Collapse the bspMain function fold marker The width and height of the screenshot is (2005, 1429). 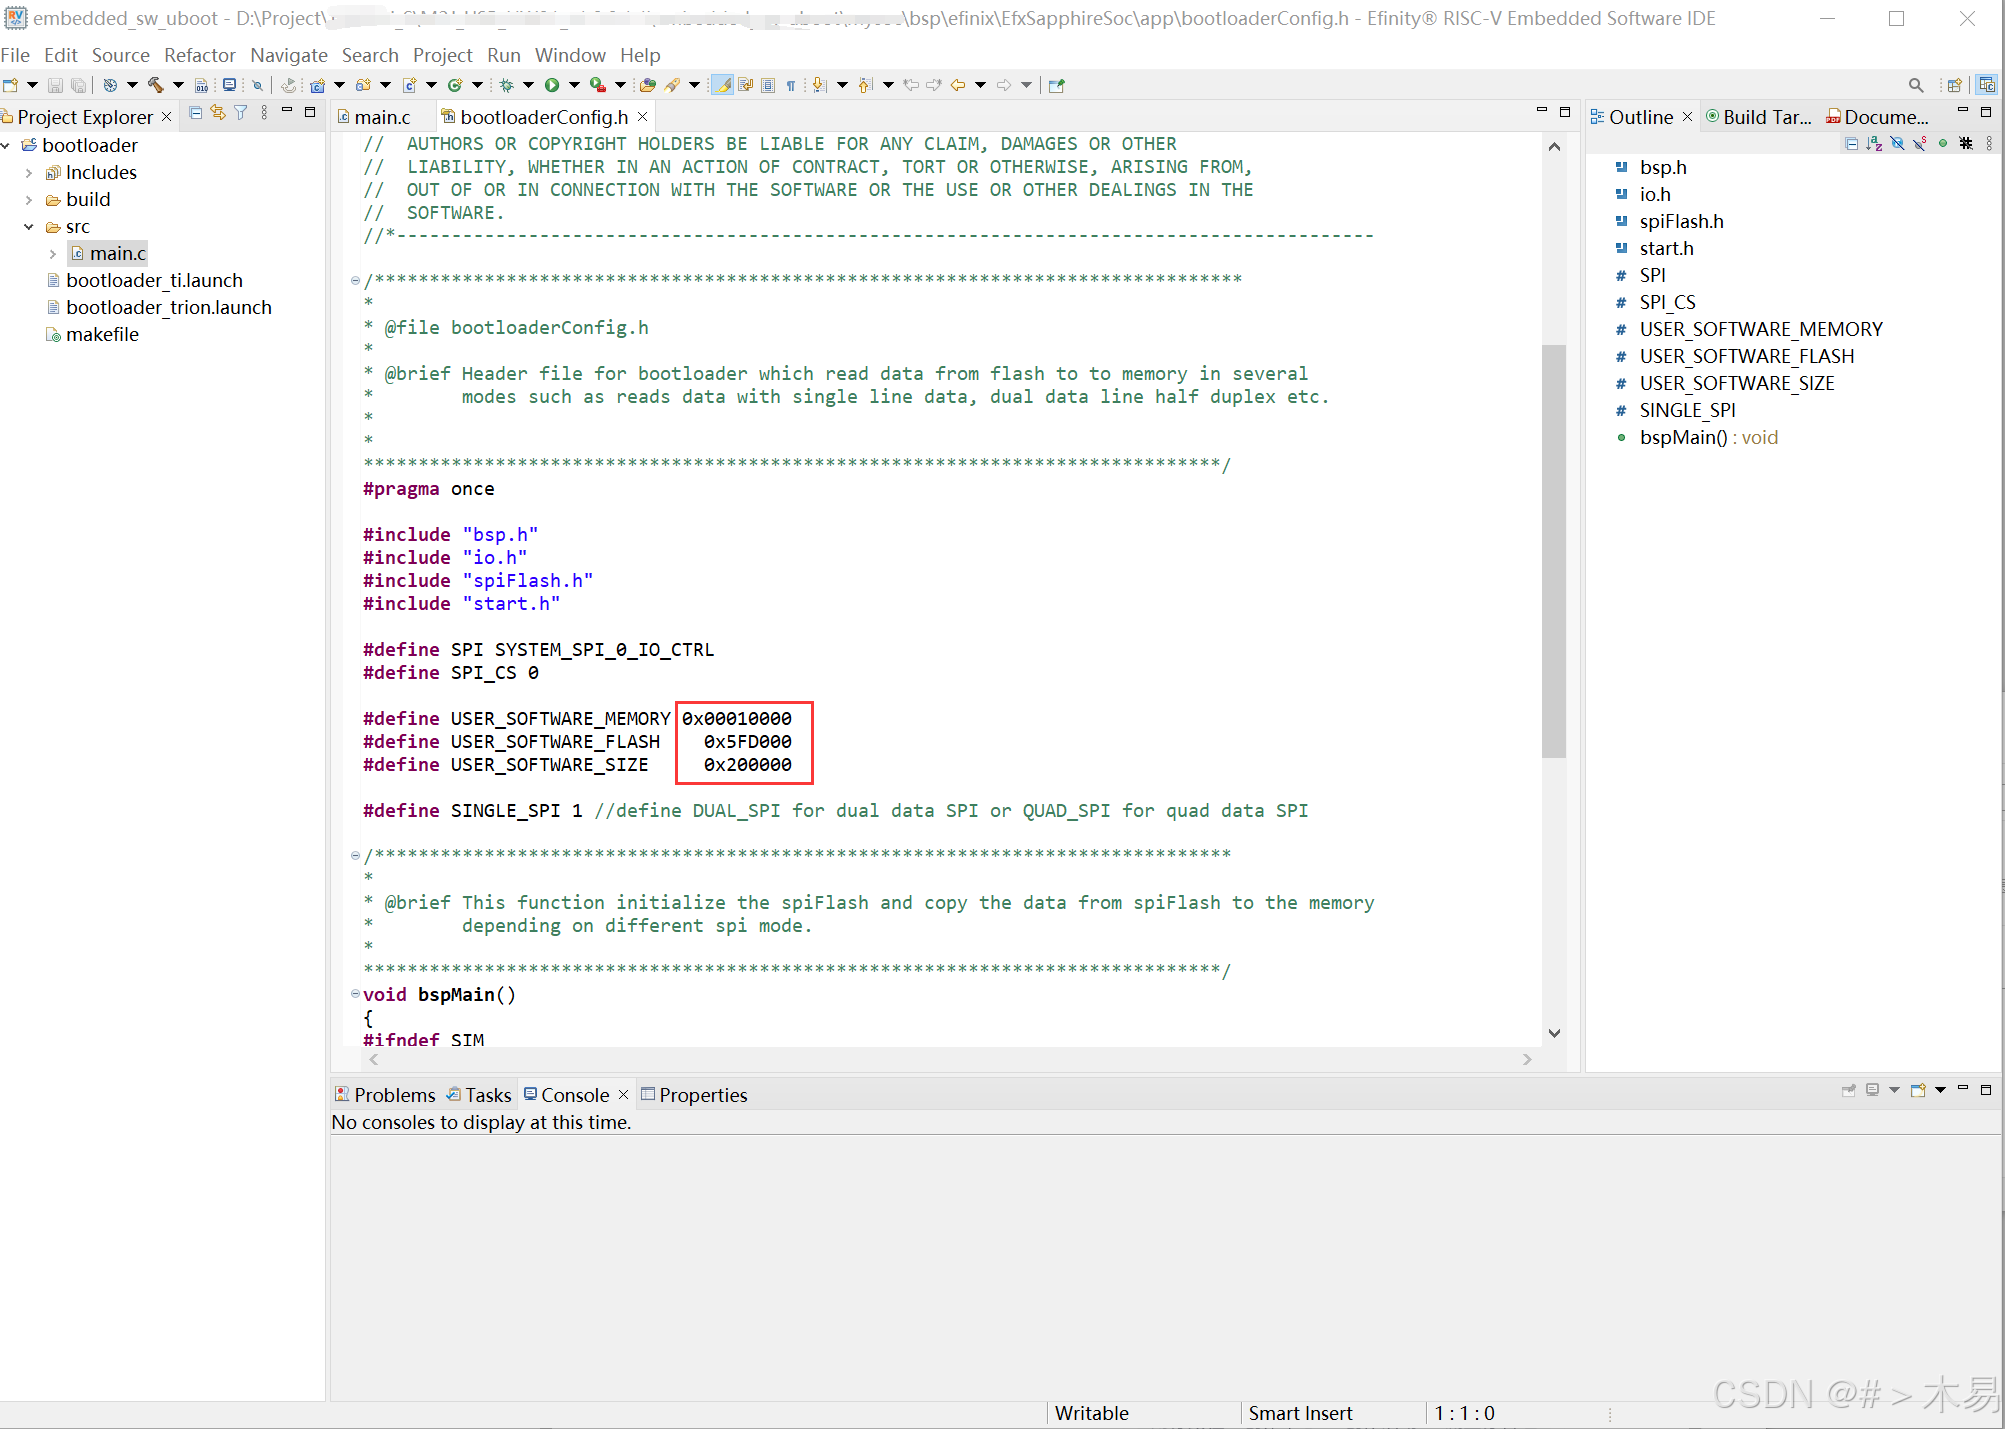pyautogui.click(x=355, y=994)
